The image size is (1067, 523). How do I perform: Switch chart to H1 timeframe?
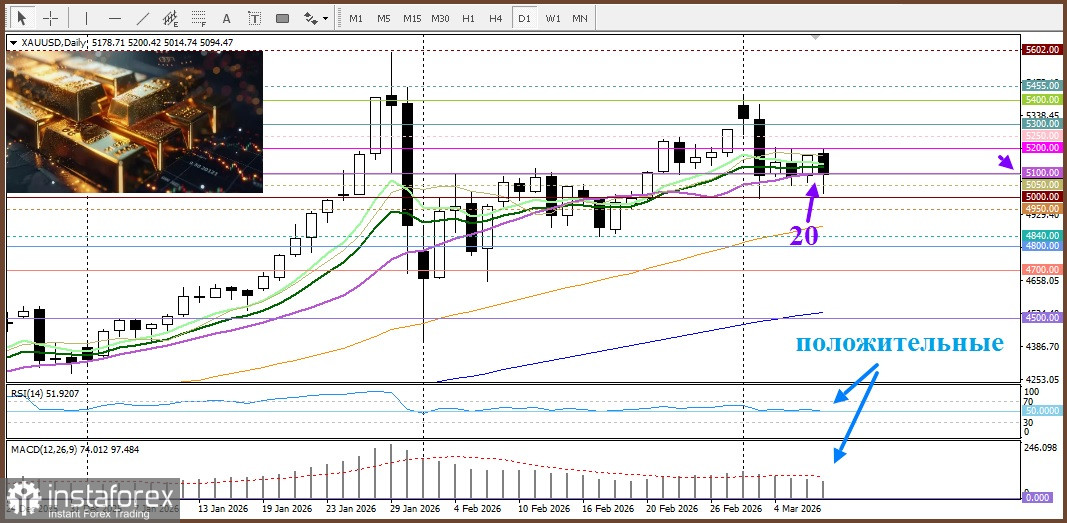468,18
